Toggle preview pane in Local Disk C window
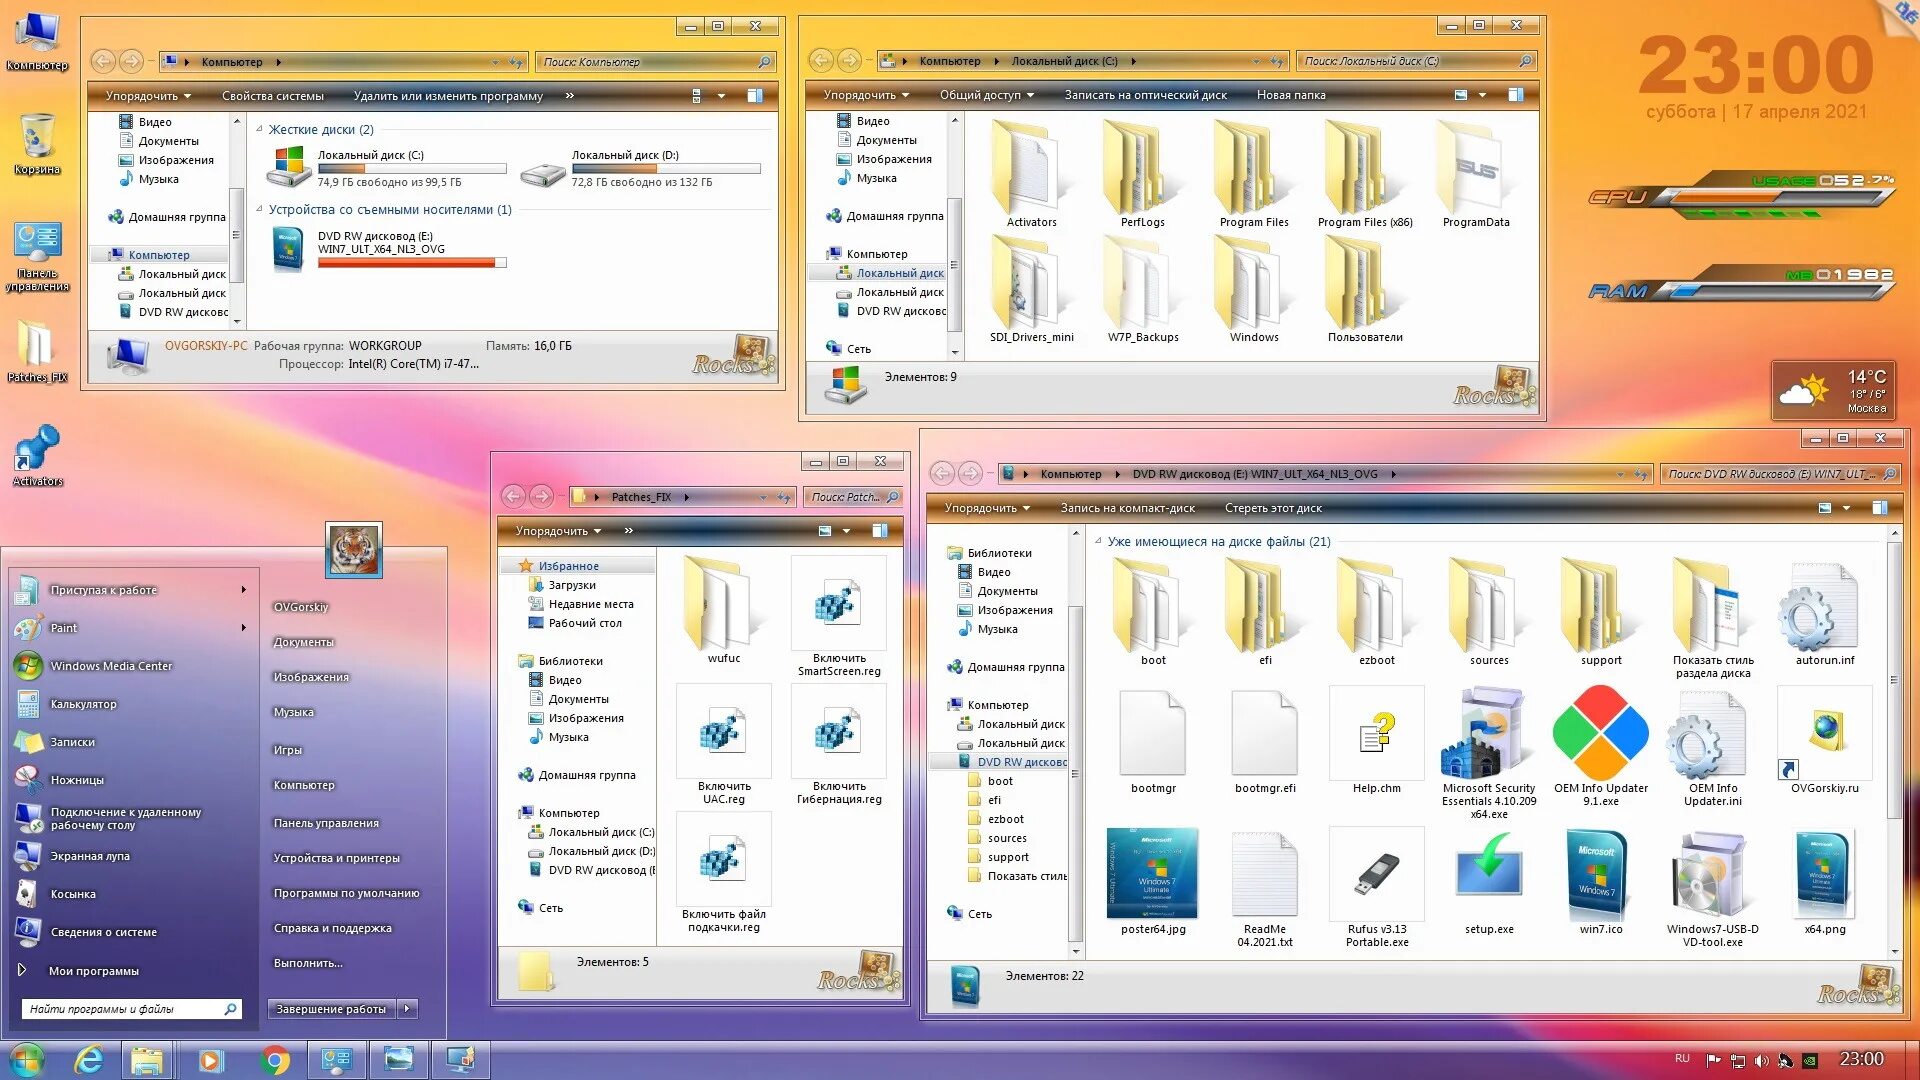This screenshot has height=1080, width=1920. pyautogui.click(x=1516, y=95)
